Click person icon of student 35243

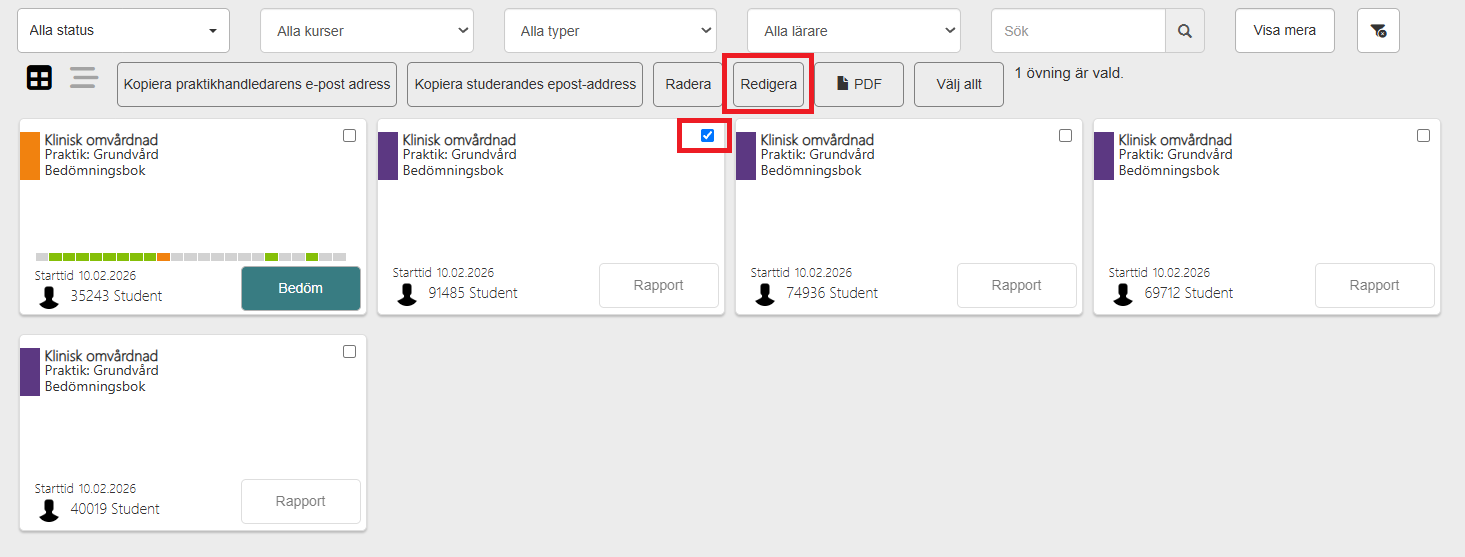point(49,296)
